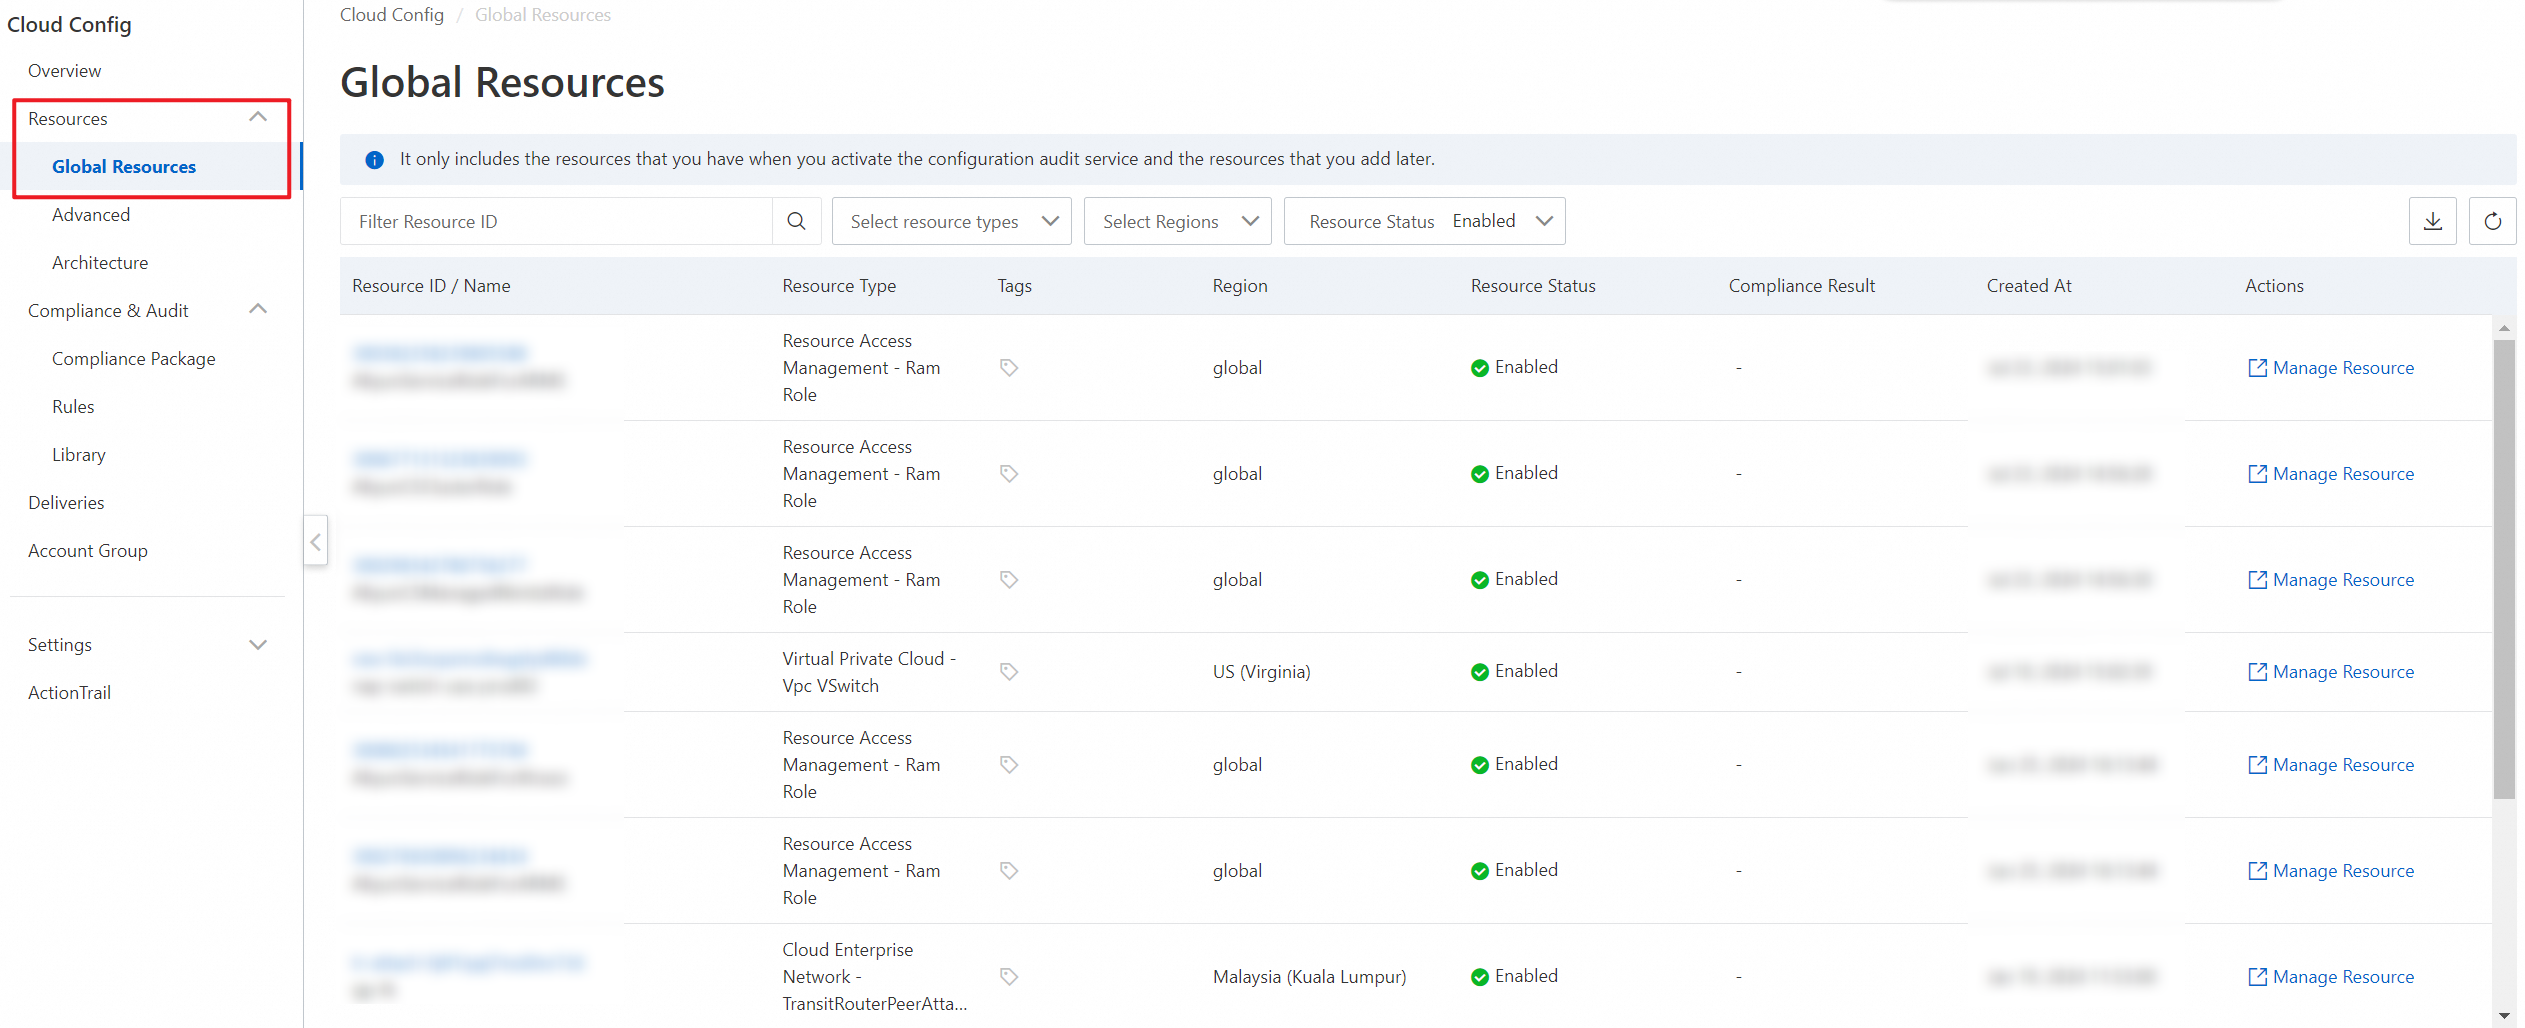Collapse the left sidebar panel
Image resolution: width=2525 pixels, height=1028 pixels.
pos(316,541)
